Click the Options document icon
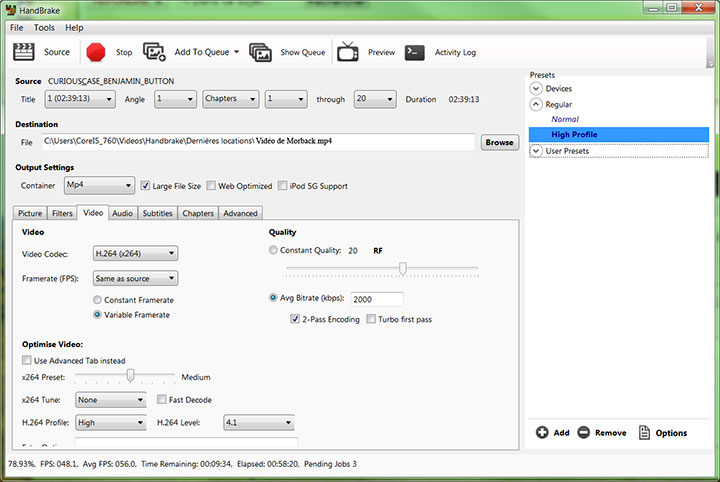 [644, 432]
